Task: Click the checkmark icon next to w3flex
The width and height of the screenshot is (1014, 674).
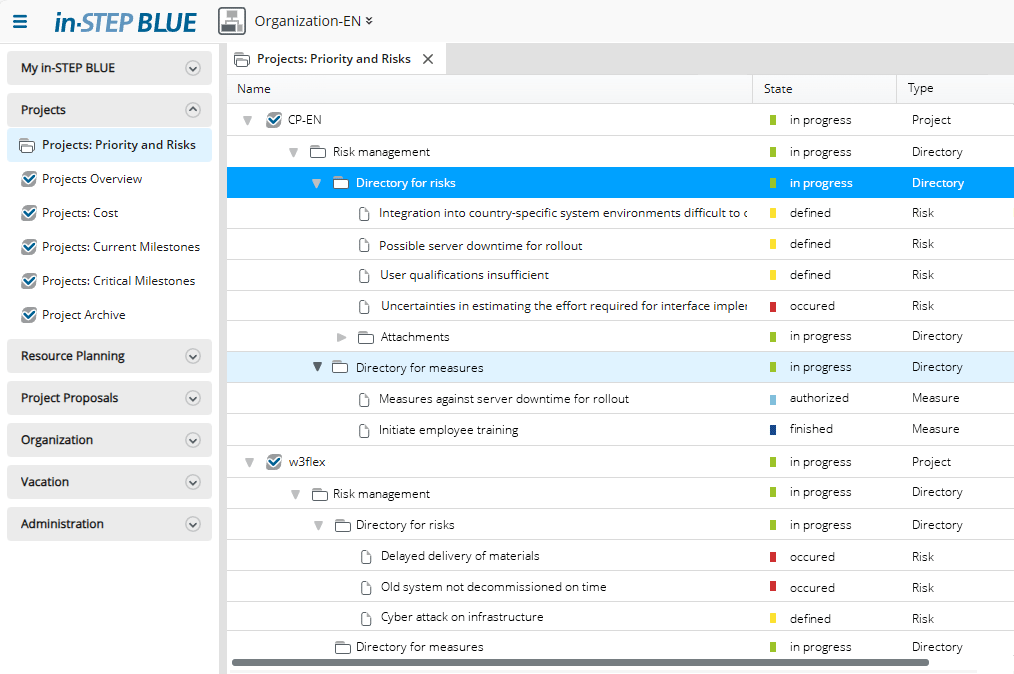Action: [x=273, y=462]
